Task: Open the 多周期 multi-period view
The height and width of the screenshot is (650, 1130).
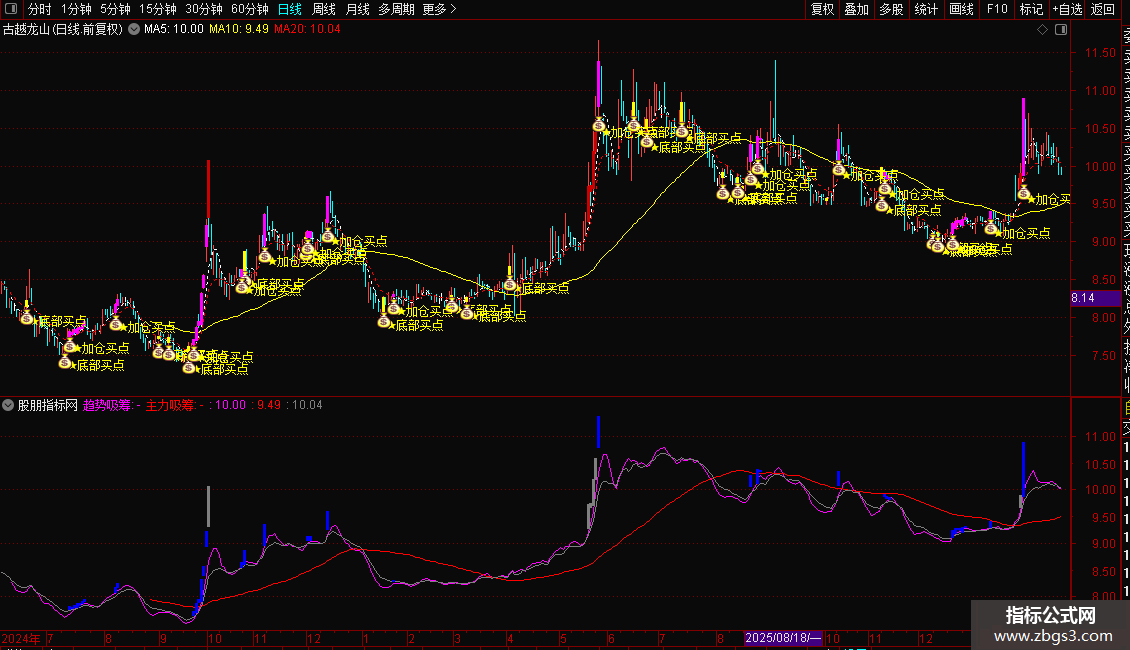Action: click(396, 9)
